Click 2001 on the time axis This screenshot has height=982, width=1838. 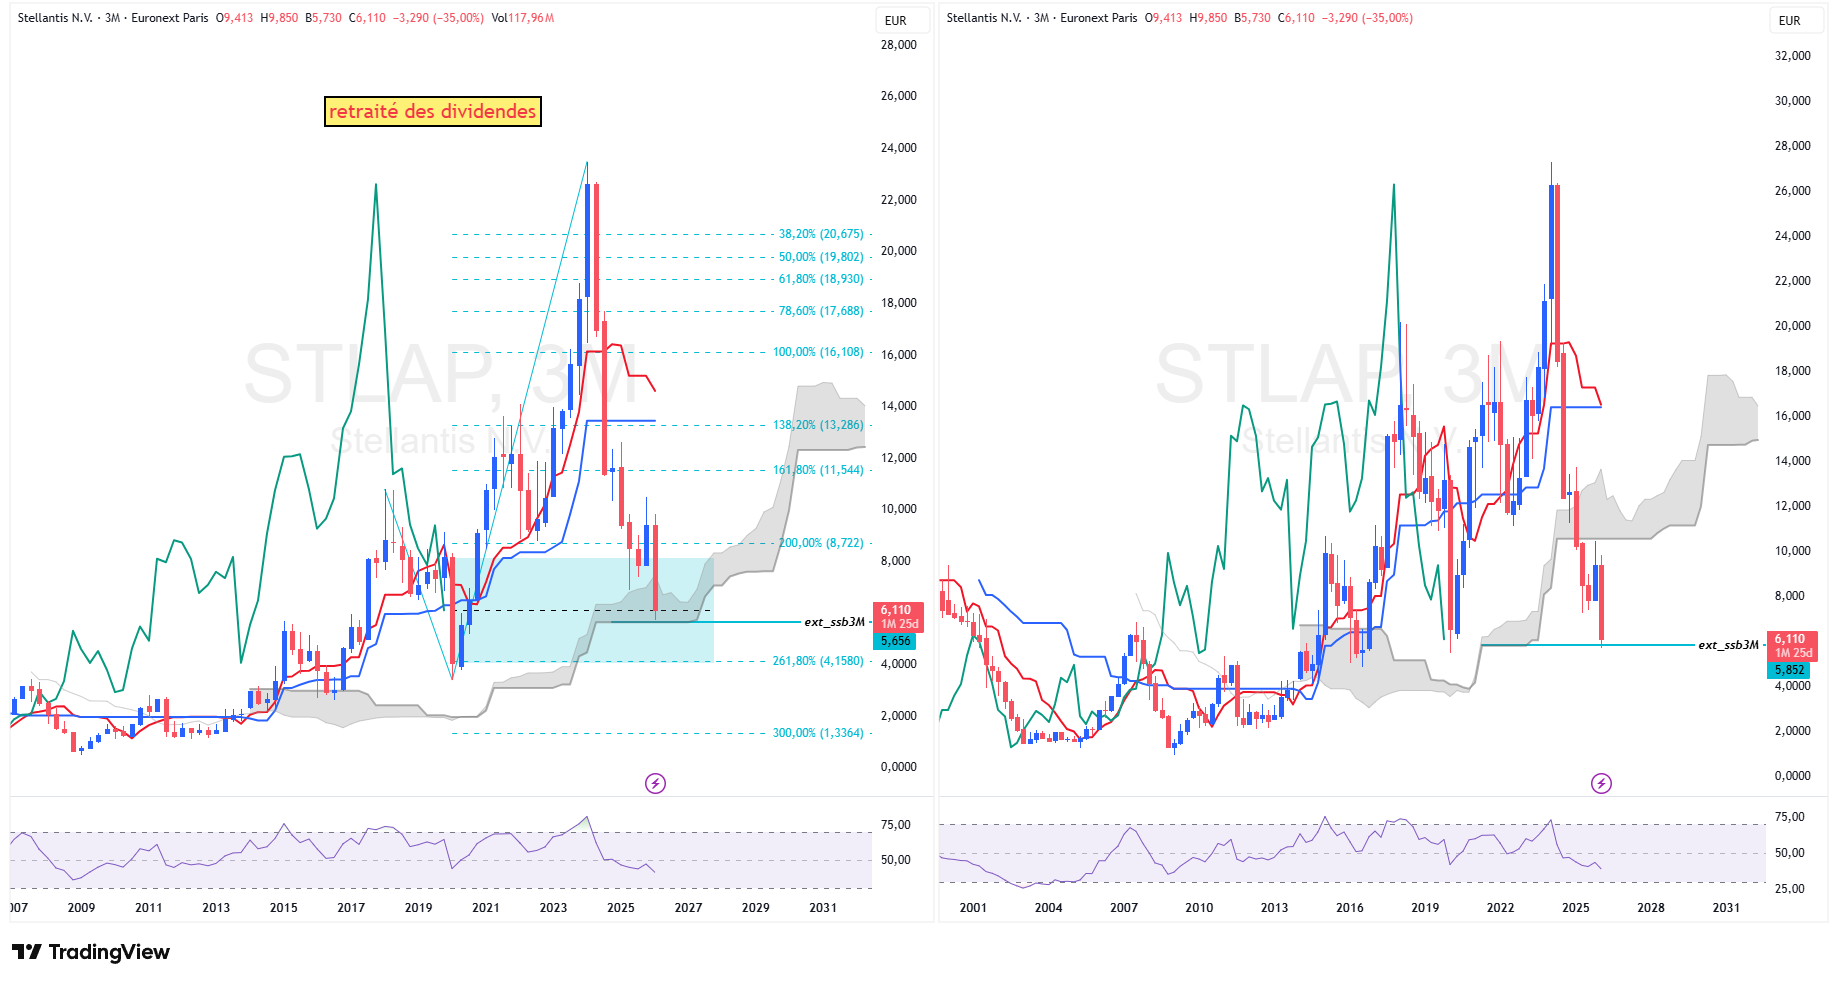pyautogui.click(x=973, y=908)
